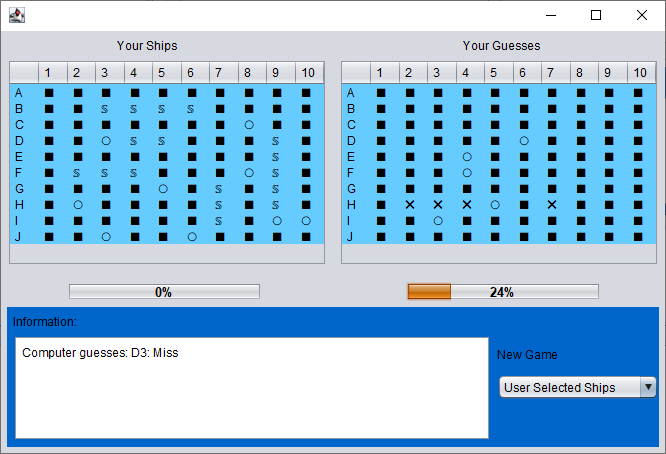Guess unexplored square A1 in Your Guesses grid
Viewport: 666px width, 454px height.
click(x=381, y=92)
